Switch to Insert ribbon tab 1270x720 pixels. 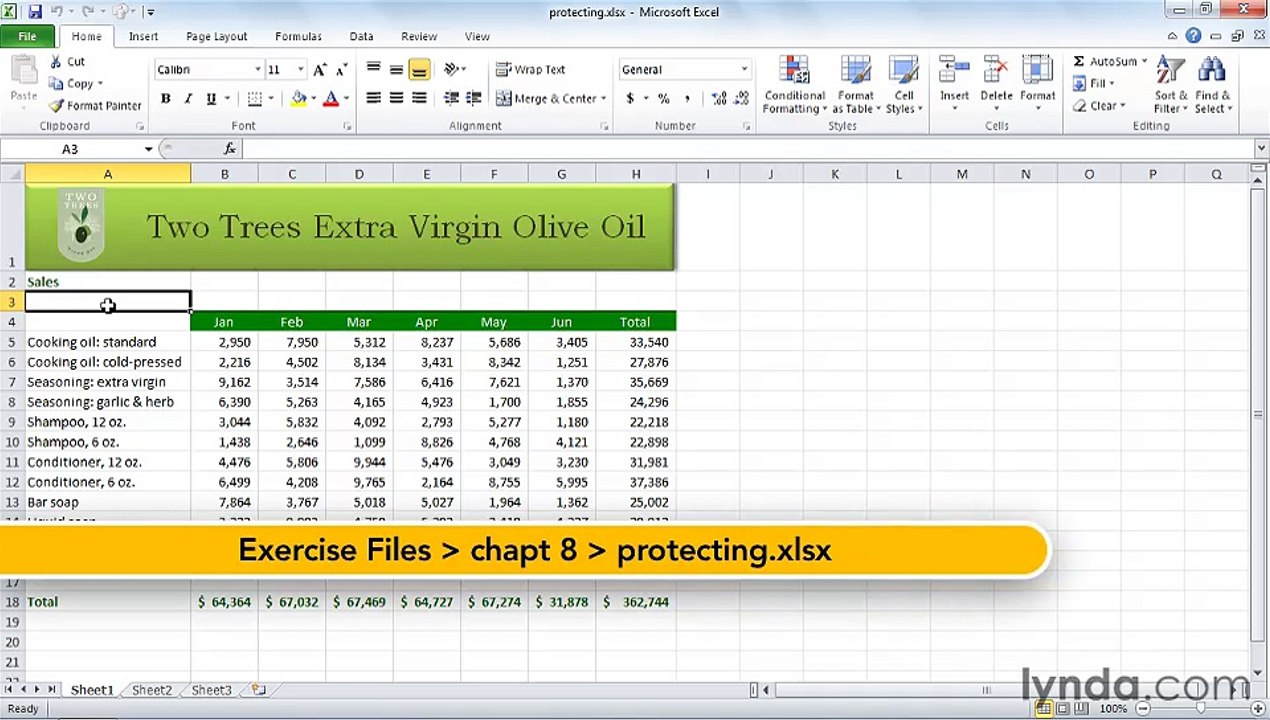tap(143, 36)
